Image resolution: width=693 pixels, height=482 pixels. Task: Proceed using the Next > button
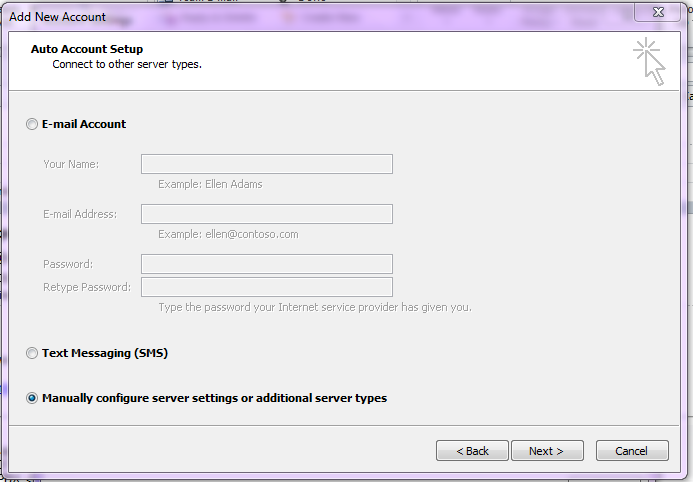tap(547, 451)
